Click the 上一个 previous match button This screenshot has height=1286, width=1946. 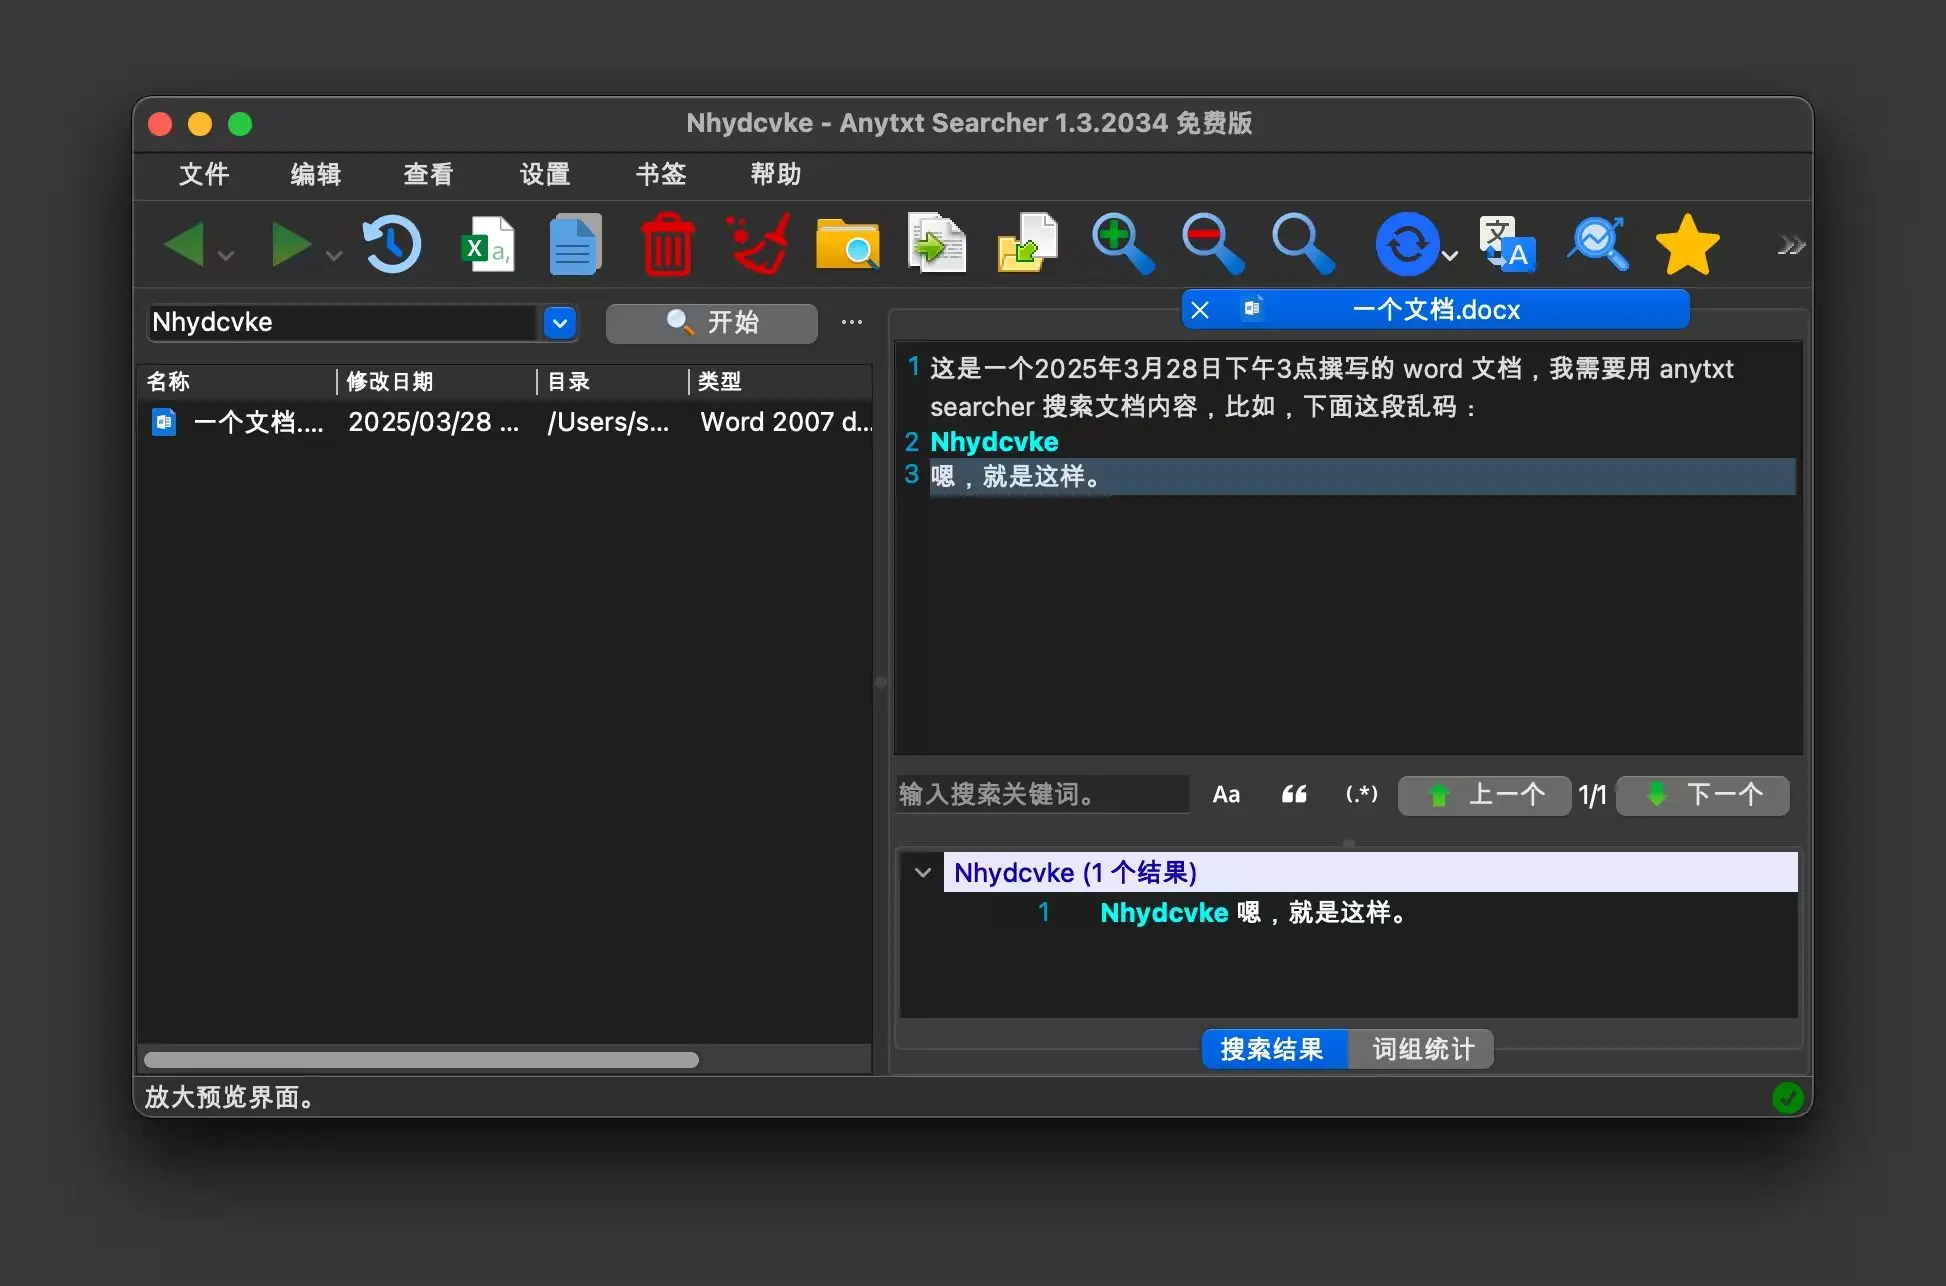(x=1484, y=795)
